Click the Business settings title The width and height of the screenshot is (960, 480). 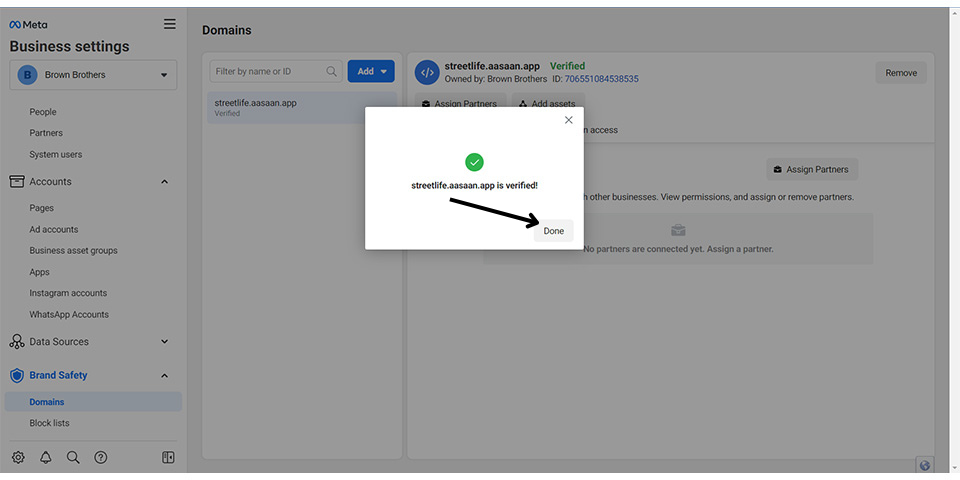[69, 47]
